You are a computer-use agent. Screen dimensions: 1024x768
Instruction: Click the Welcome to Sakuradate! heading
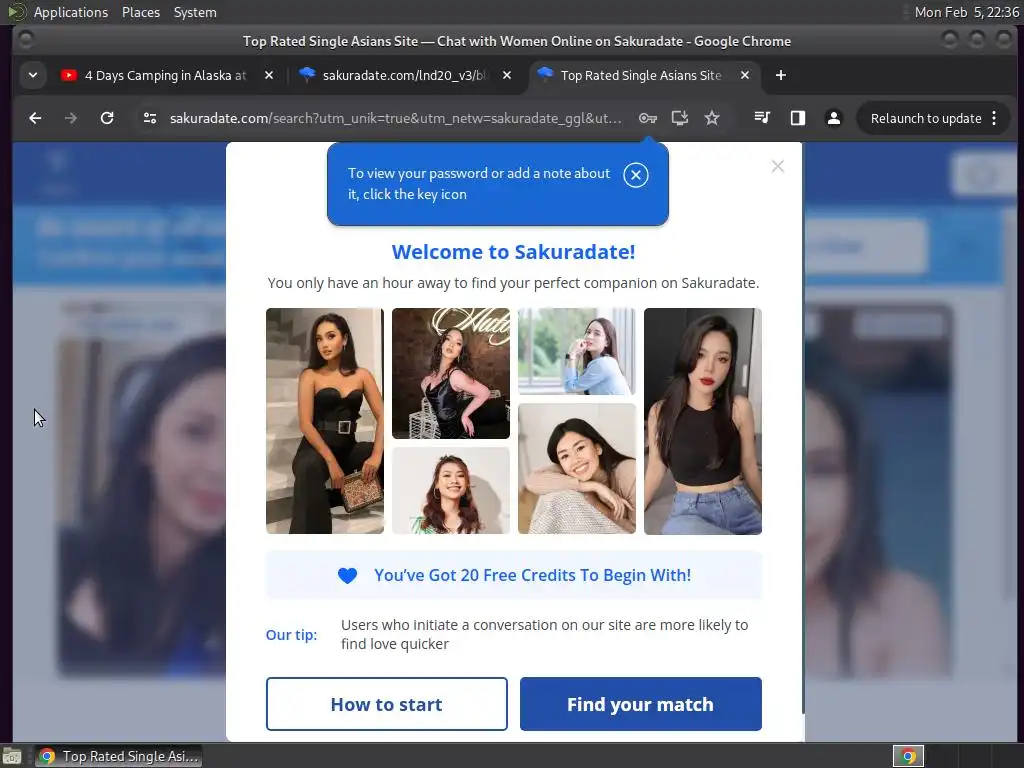click(513, 252)
